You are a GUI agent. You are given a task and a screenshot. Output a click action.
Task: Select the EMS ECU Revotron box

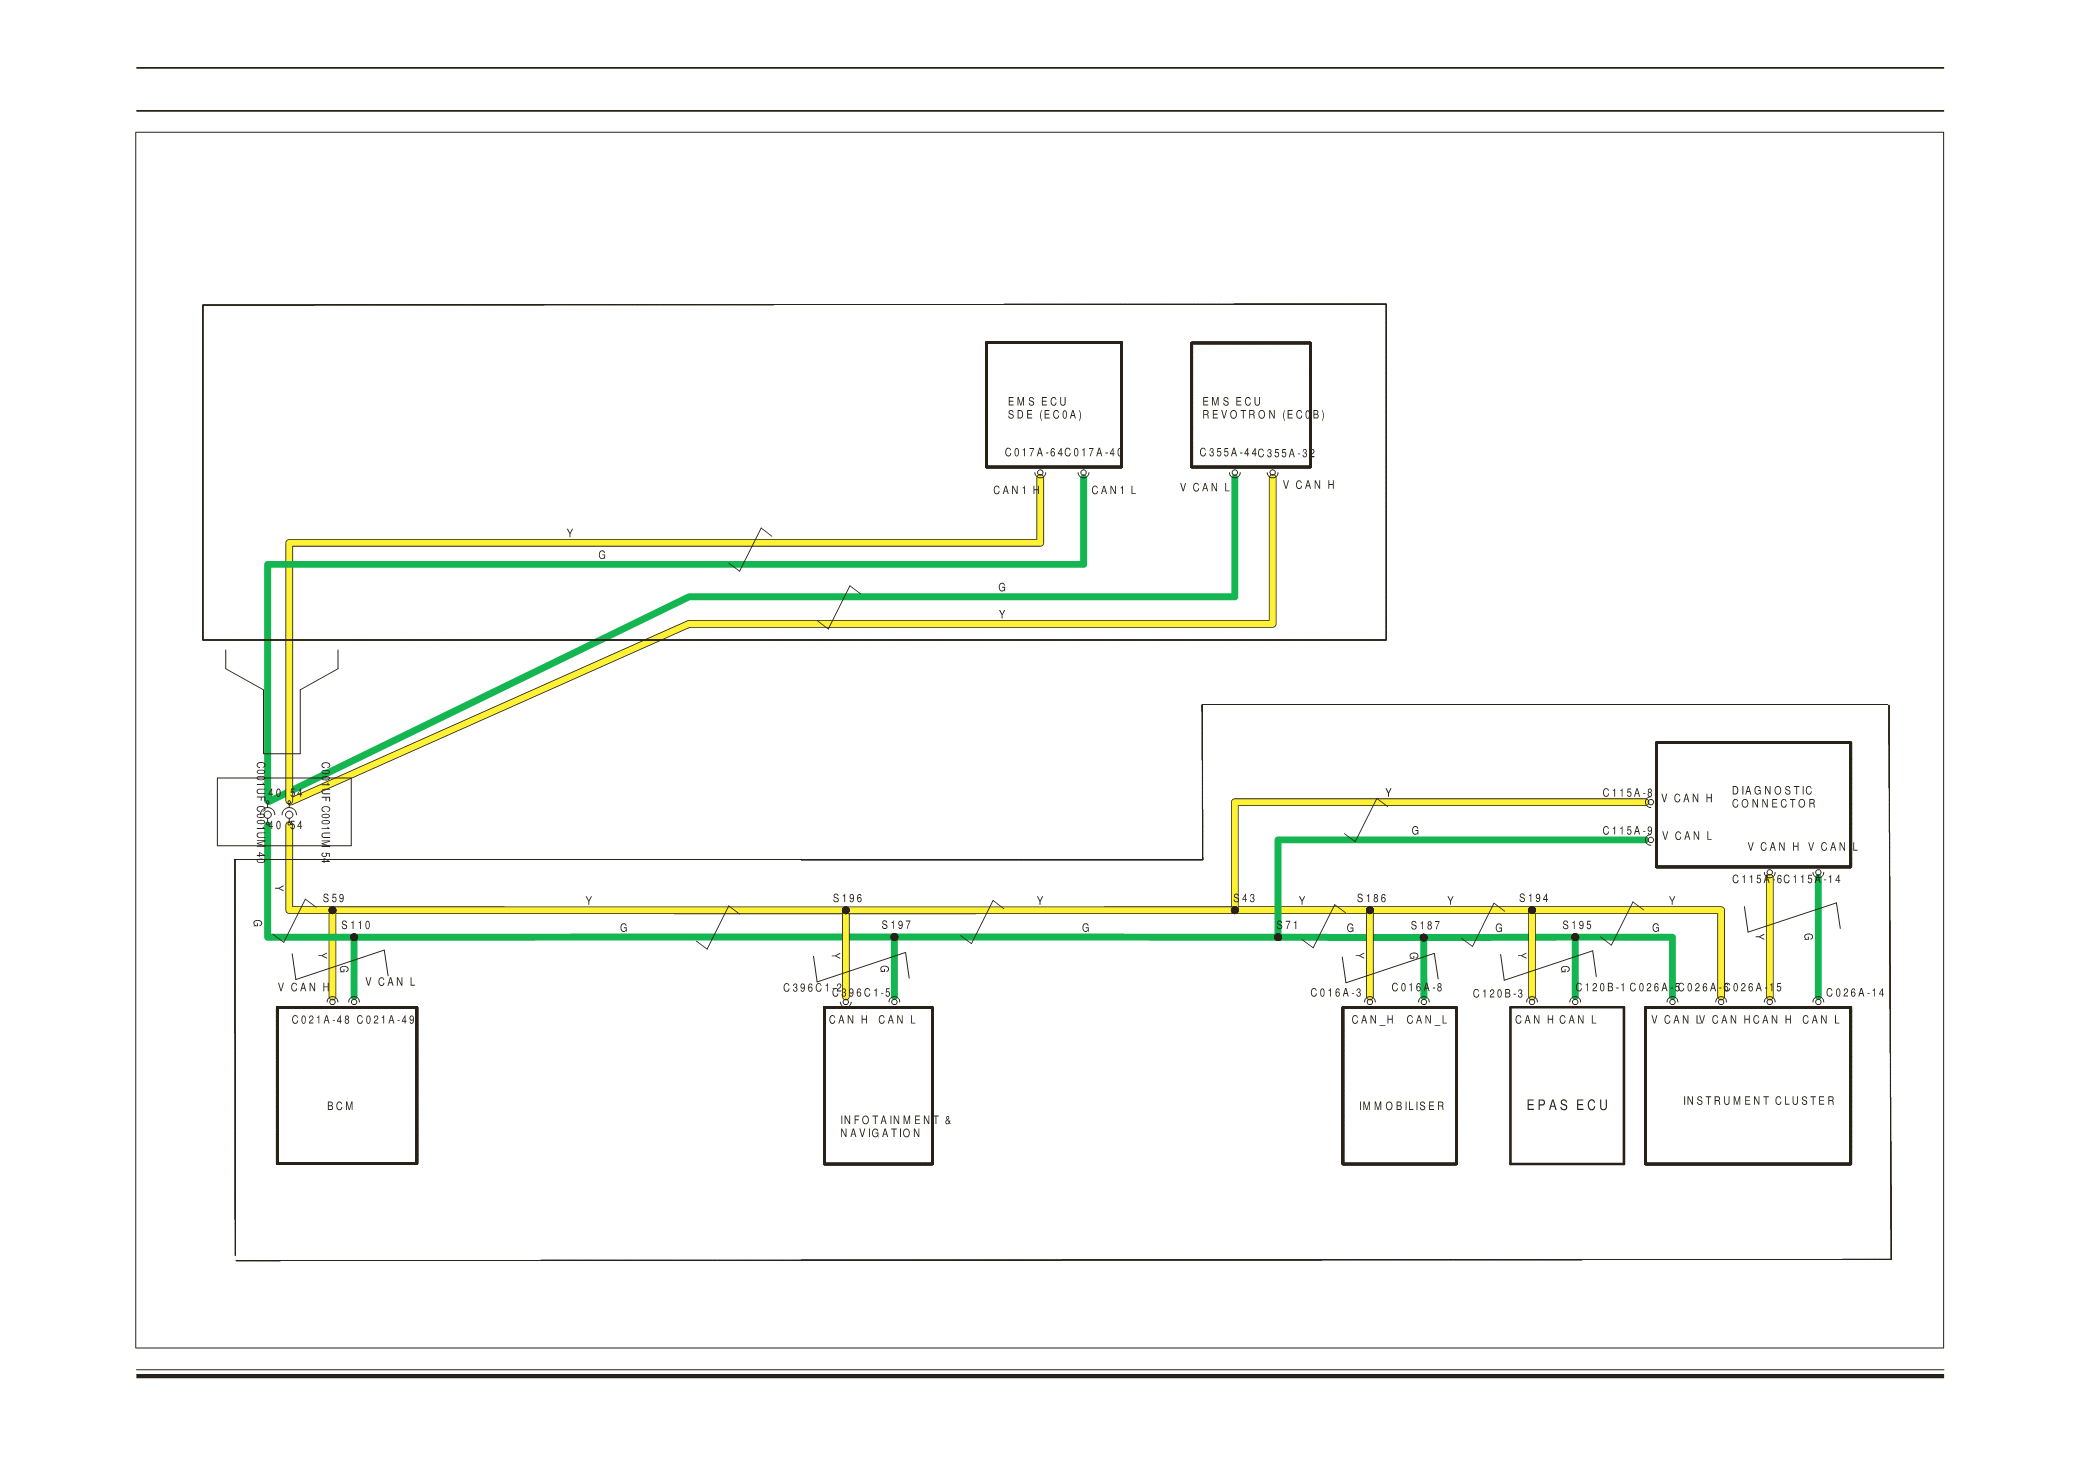pos(1250,404)
